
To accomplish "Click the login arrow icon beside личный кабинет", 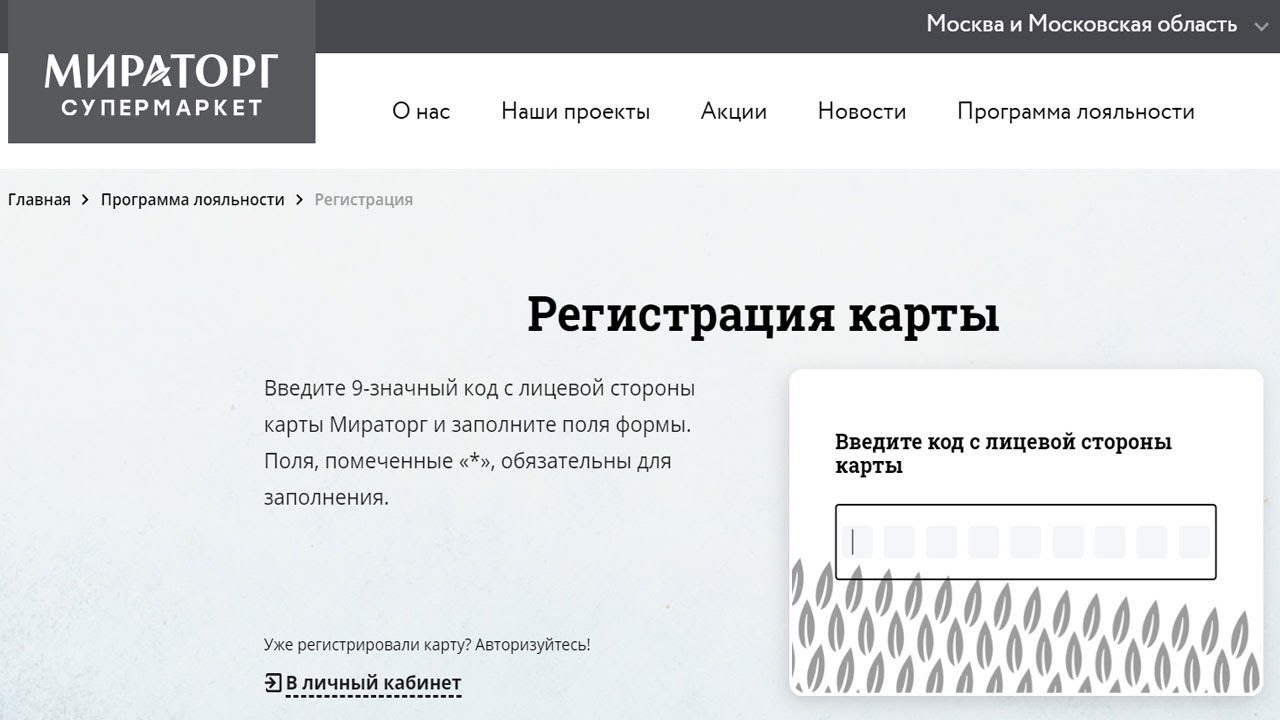I will pos(273,683).
